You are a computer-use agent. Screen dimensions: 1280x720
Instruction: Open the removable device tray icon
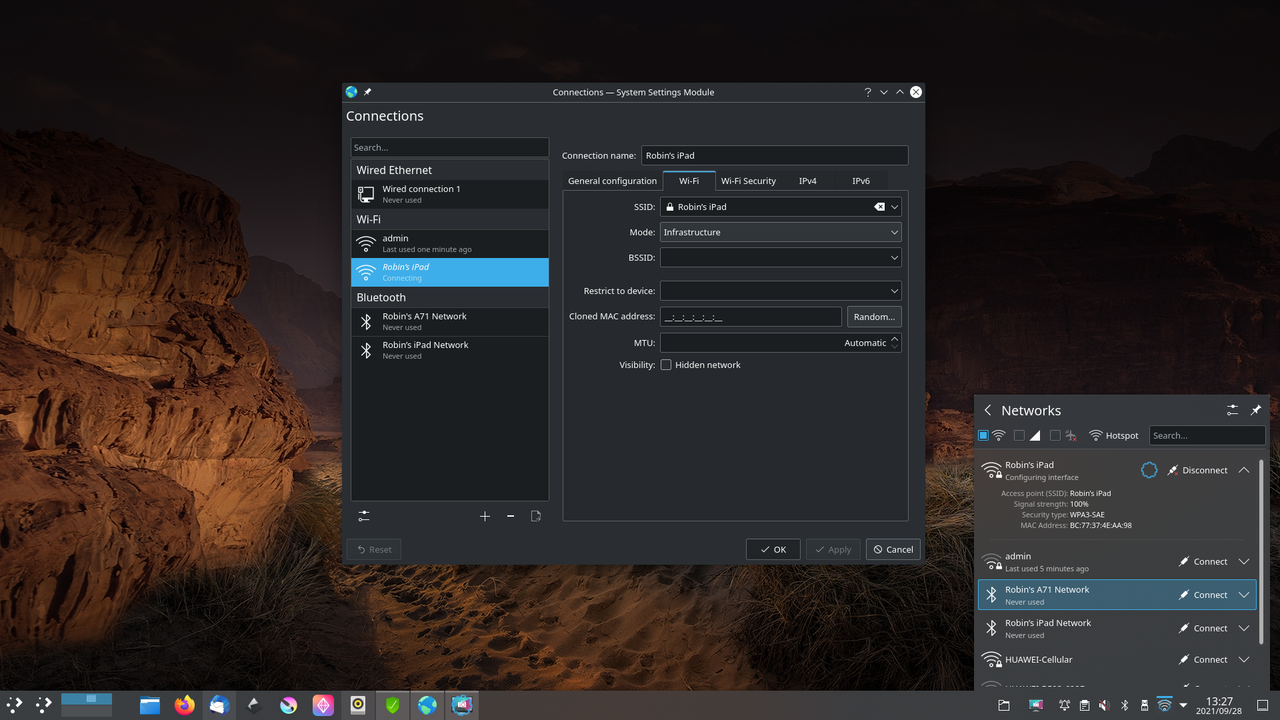(x=1144, y=705)
